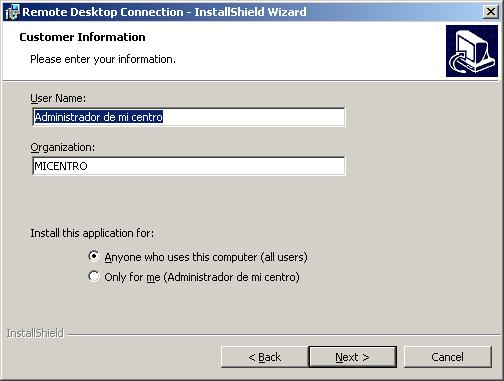
Task: Focus the Organization field containing MICENTRO
Action: (x=189, y=166)
